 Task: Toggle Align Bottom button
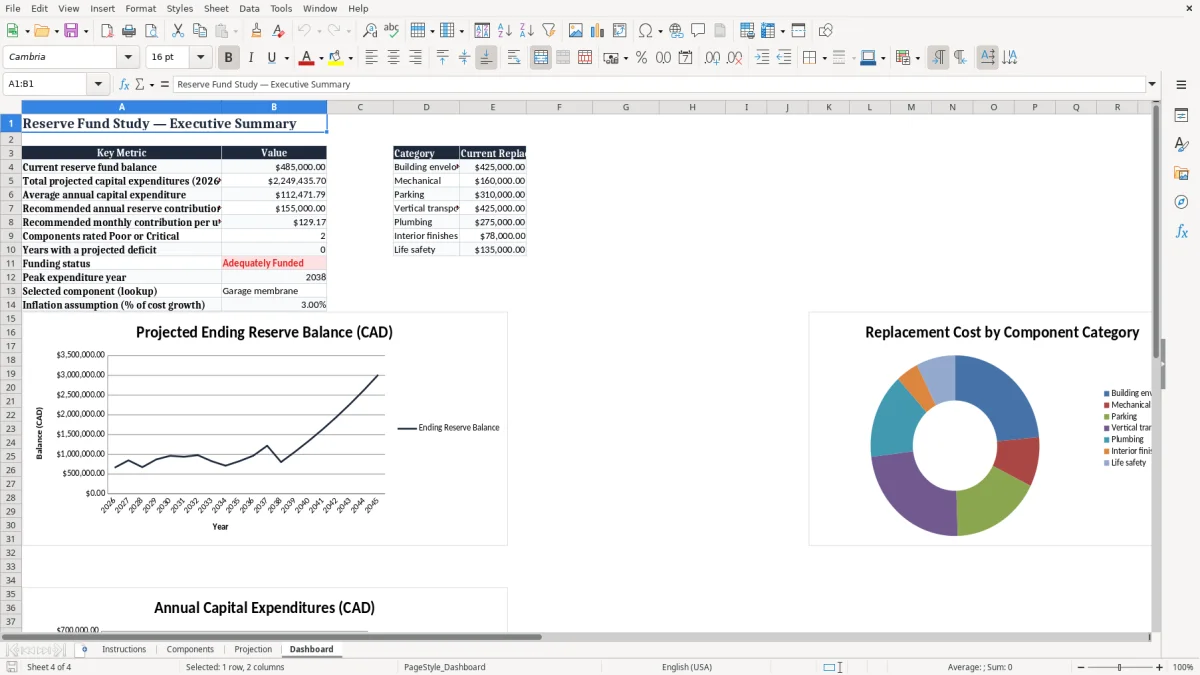coord(486,58)
